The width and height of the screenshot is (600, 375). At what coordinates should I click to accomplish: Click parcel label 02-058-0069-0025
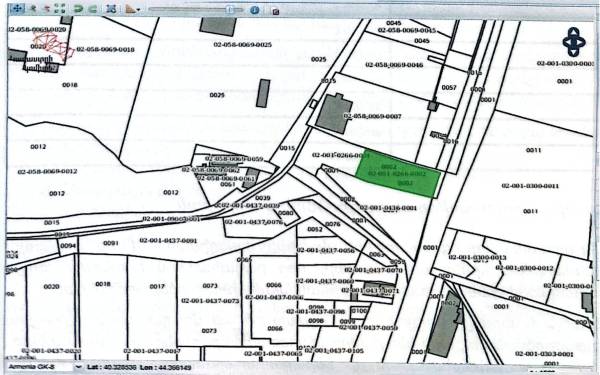tap(243, 45)
